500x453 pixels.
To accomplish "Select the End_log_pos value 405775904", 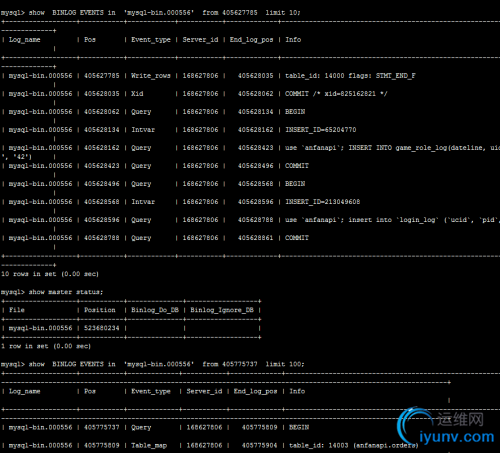I will click(x=259, y=445).
